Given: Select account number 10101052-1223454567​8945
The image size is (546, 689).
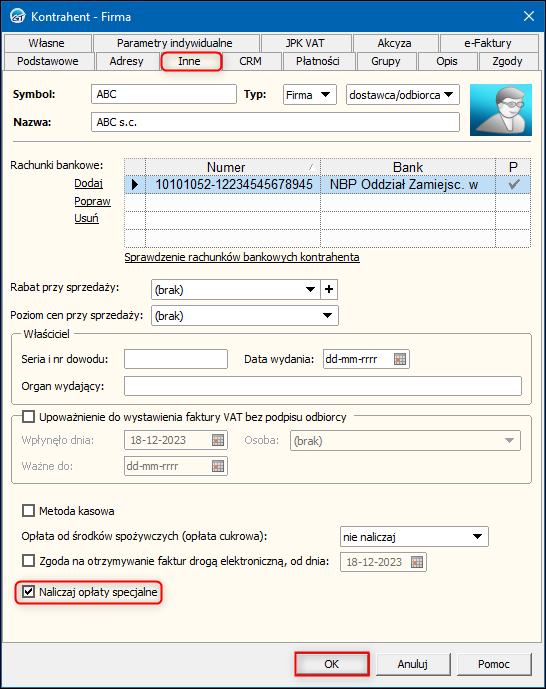Looking at the screenshot, I should (x=234, y=185).
